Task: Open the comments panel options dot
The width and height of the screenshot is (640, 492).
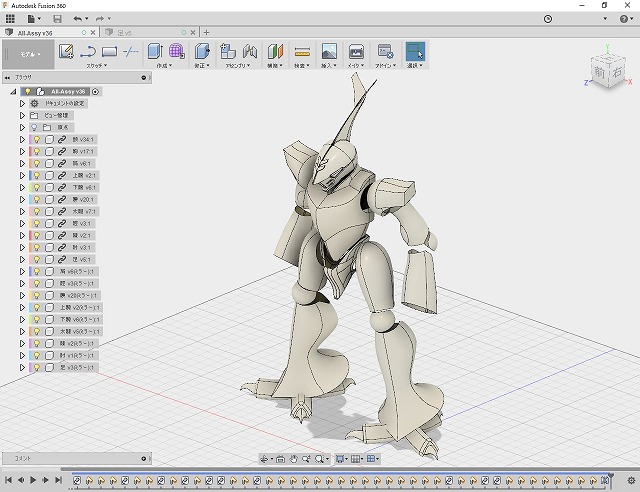Action: coord(144,459)
